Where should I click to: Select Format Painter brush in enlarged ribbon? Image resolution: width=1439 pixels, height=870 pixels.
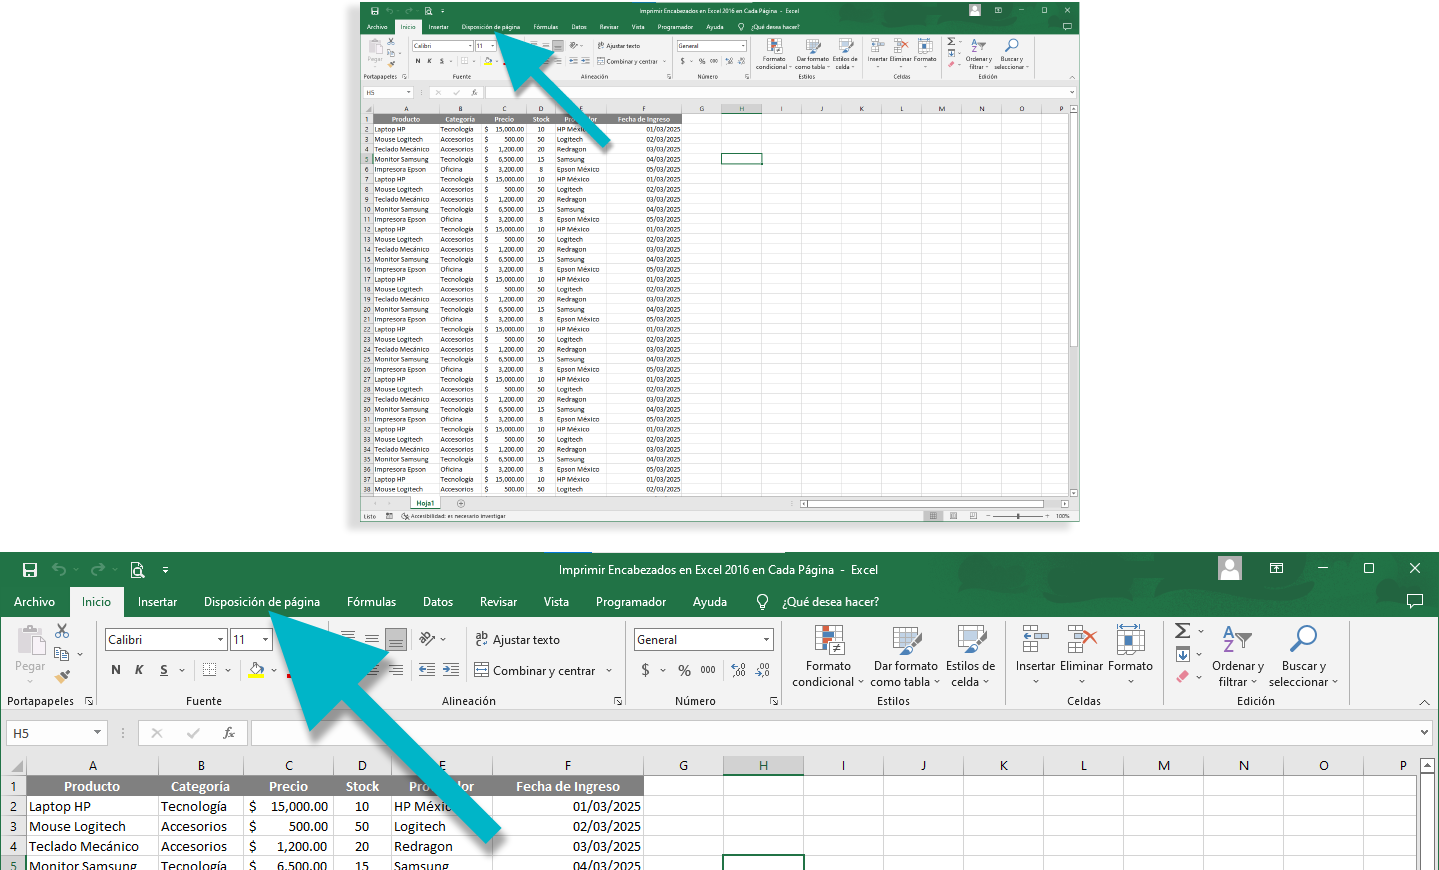click(62, 677)
